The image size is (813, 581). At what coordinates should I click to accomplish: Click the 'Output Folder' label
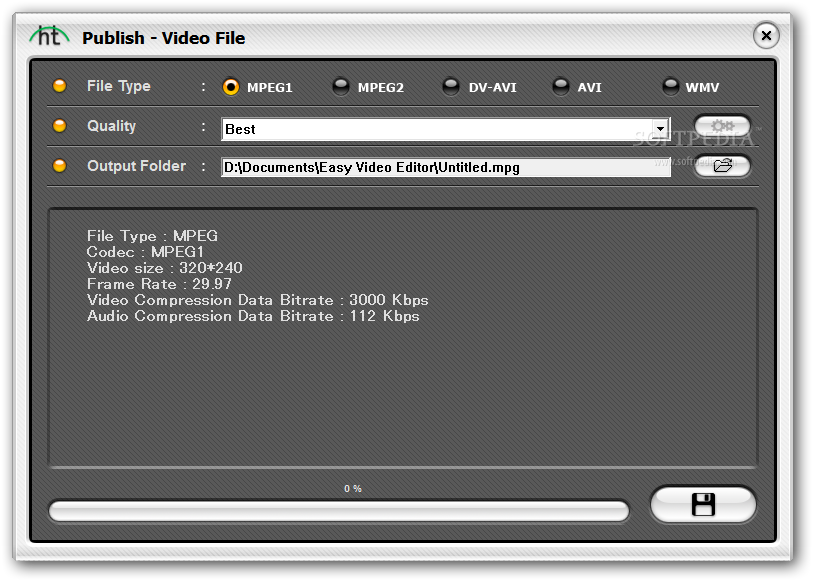point(136,166)
